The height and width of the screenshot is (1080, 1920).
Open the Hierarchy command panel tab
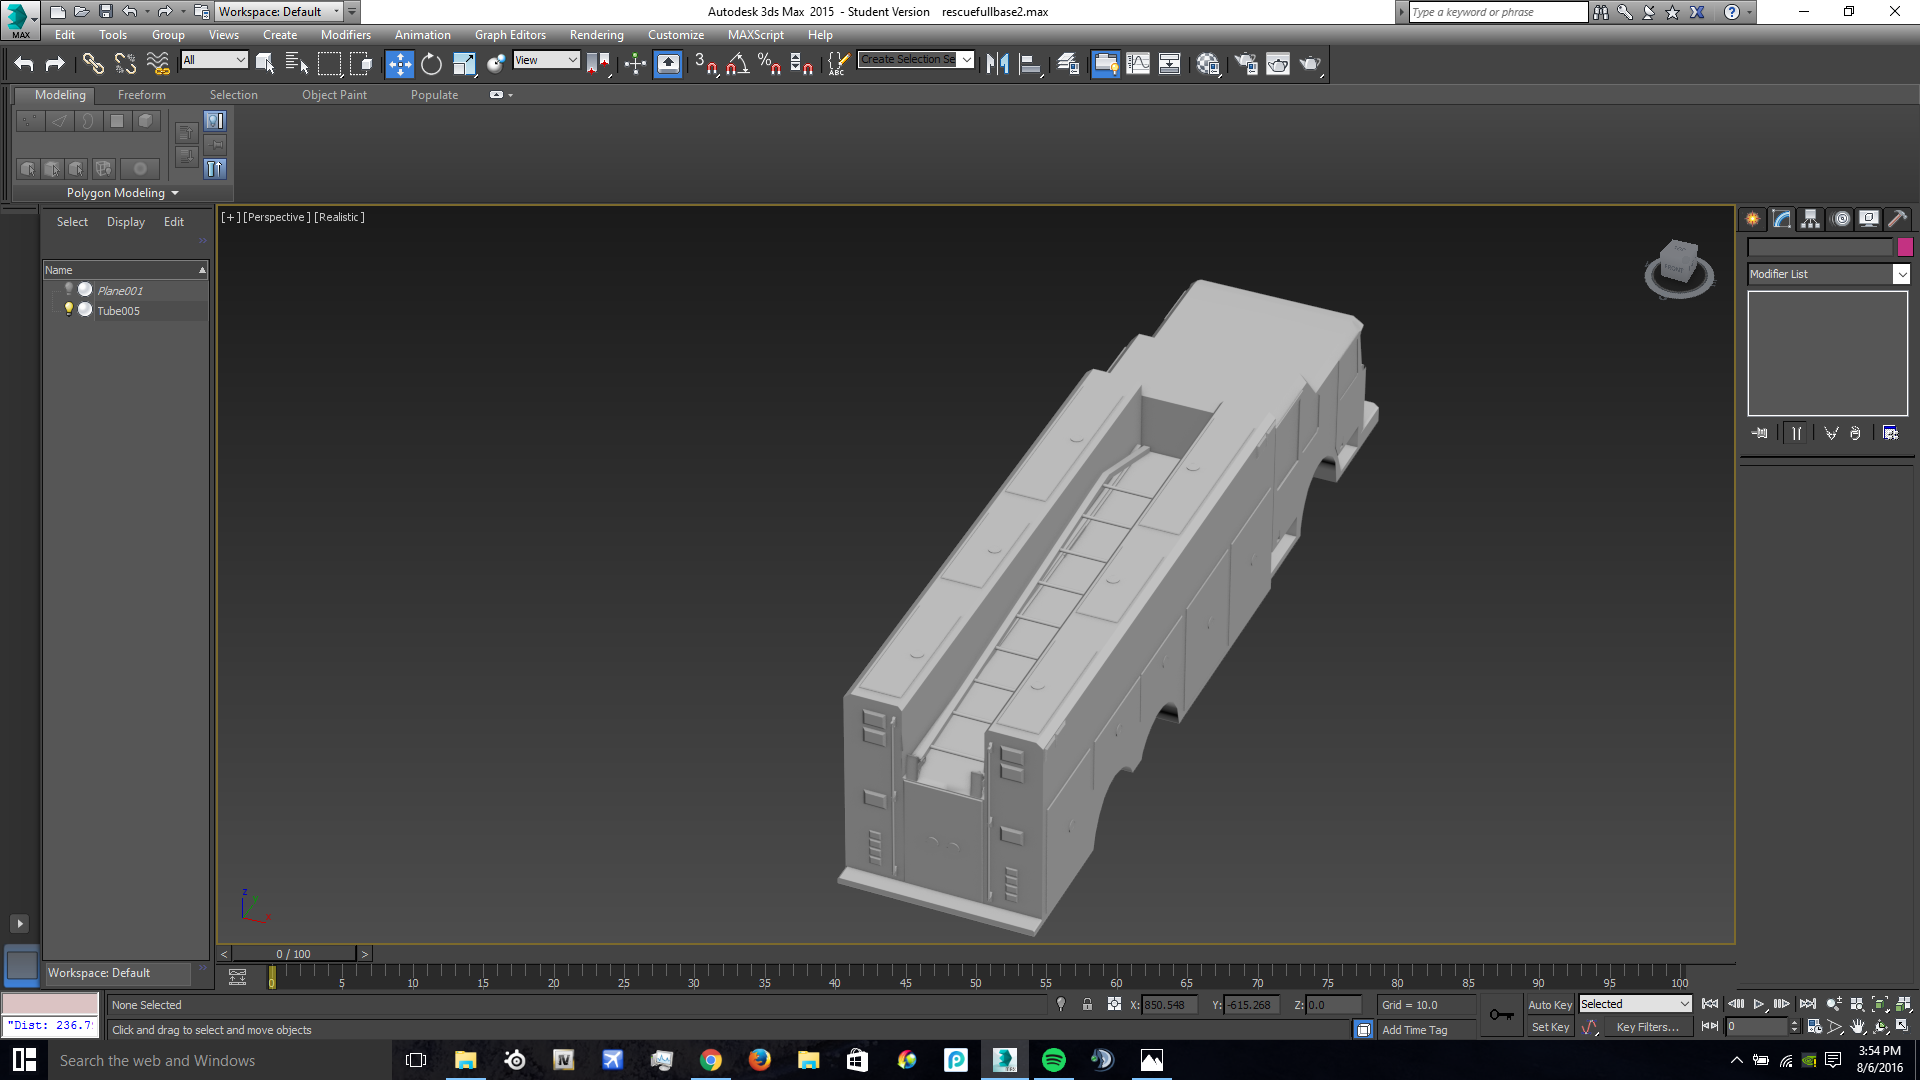click(x=1810, y=219)
